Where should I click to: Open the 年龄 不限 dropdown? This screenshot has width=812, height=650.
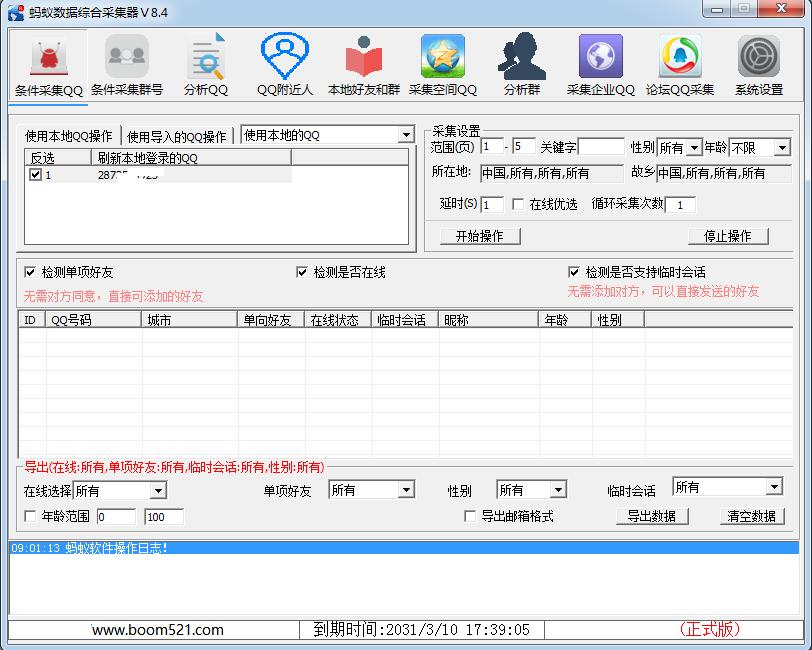coord(782,148)
